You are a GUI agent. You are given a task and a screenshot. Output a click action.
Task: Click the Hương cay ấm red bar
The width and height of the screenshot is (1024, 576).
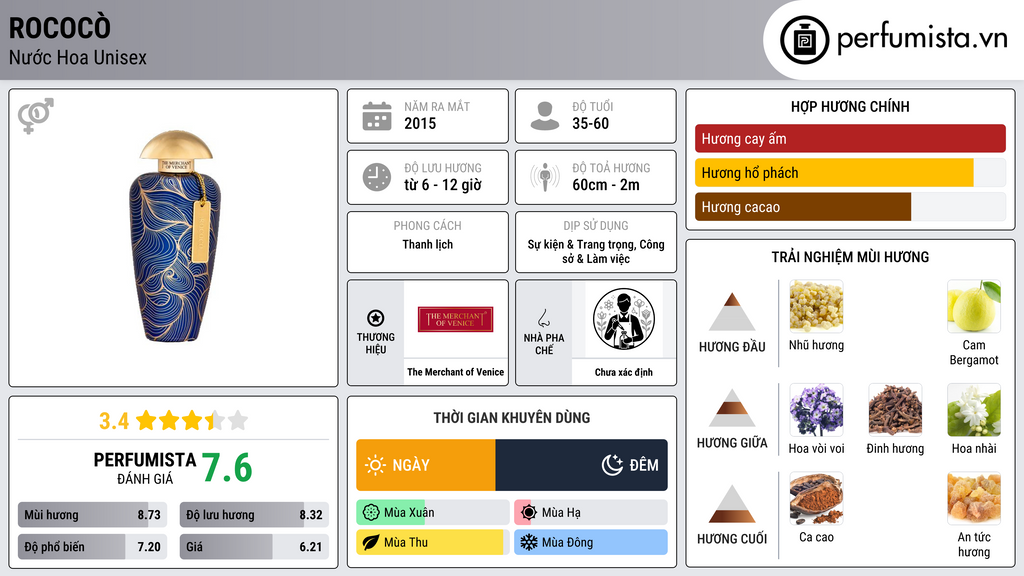coord(850,138)
